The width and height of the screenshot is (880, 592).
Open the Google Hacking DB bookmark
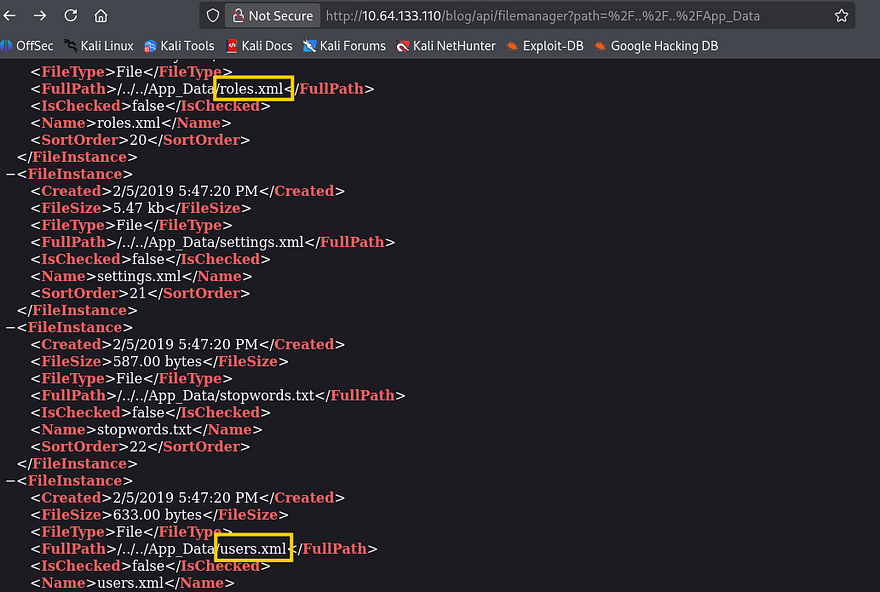pos(655,46)
